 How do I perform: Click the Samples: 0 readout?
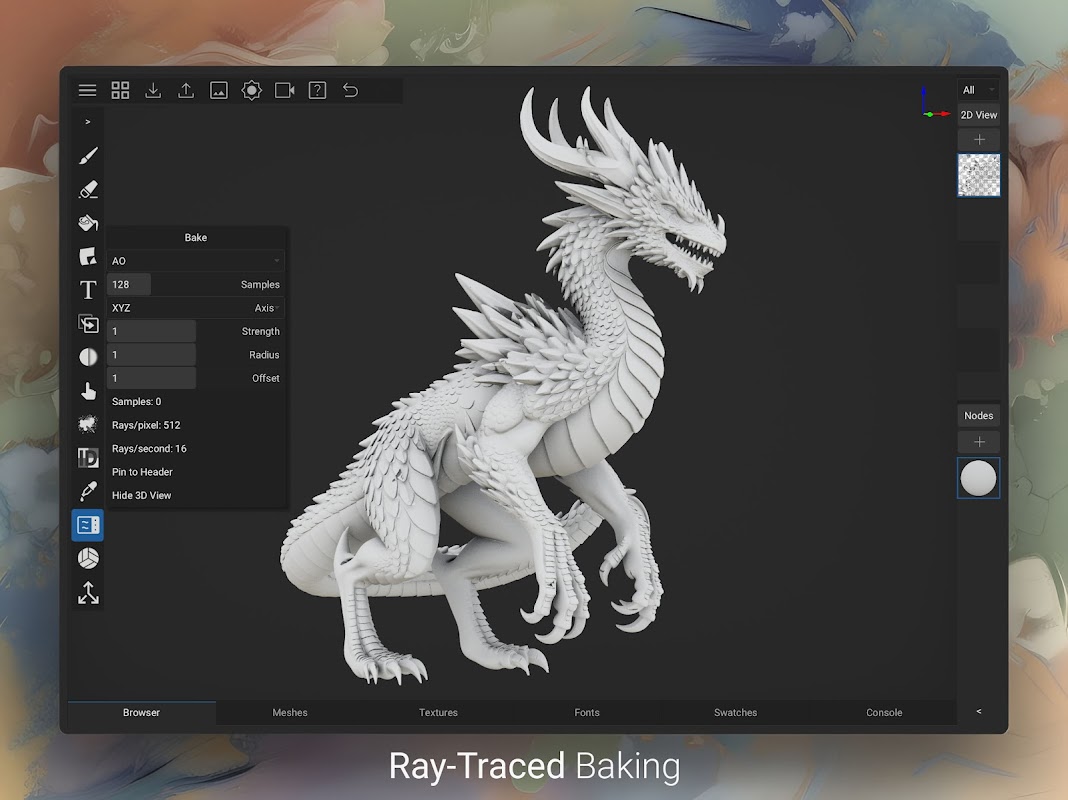pos(136,402)
